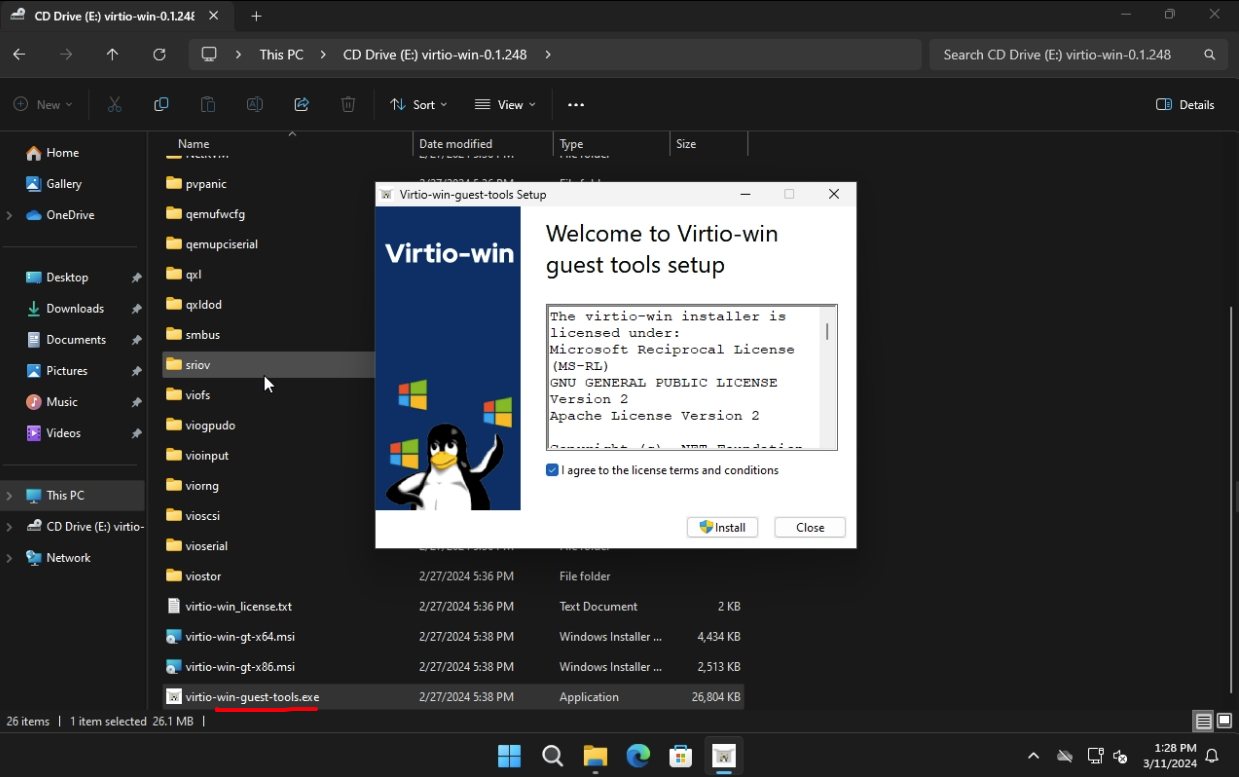Screen dimensions: 1239x777
Task: Click the Delete trash icon in toolbar
Action: coord(348,105)
